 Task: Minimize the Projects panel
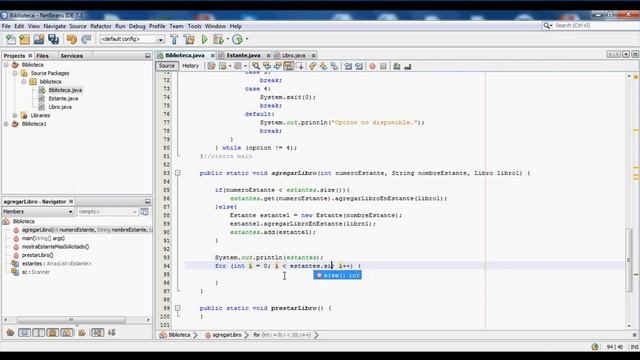148,56
